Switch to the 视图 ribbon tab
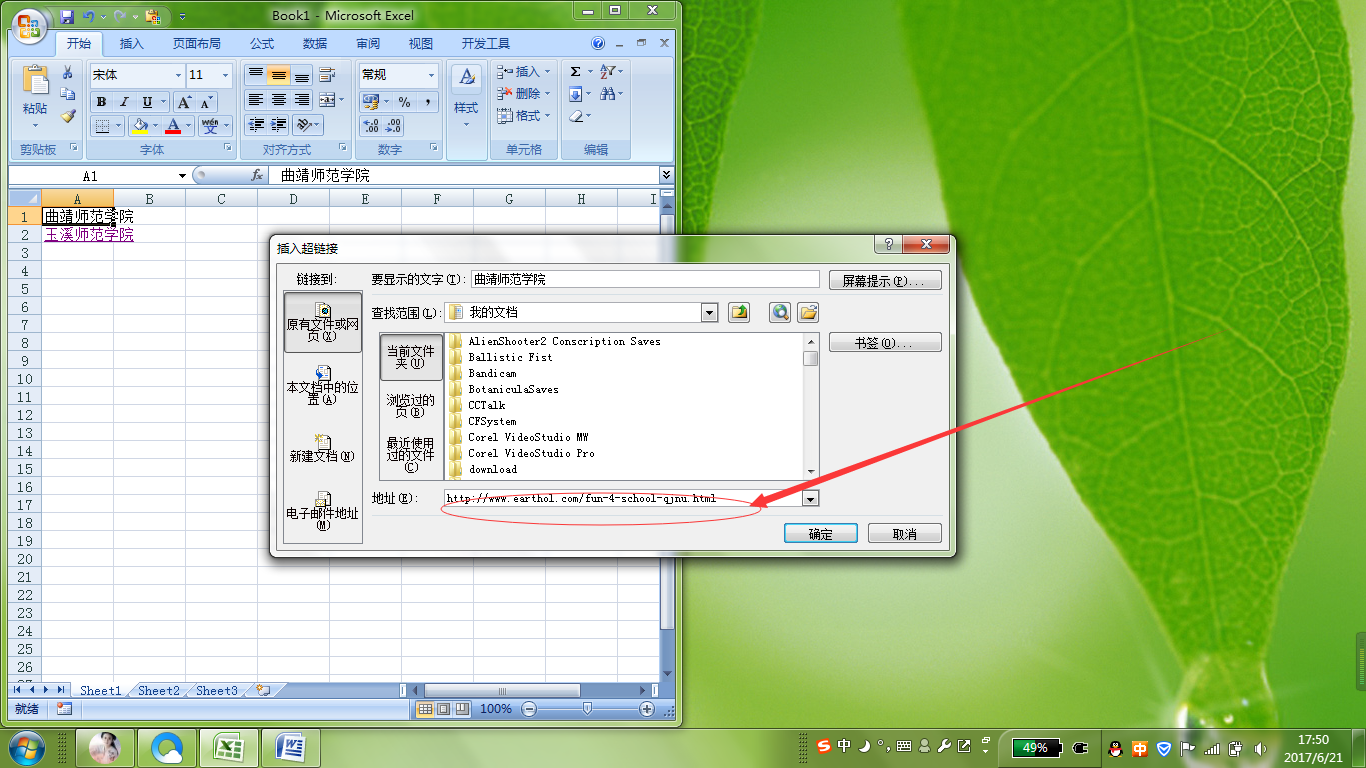Image resolution: width=1366 pixels, height=768 pixels. 421,44
